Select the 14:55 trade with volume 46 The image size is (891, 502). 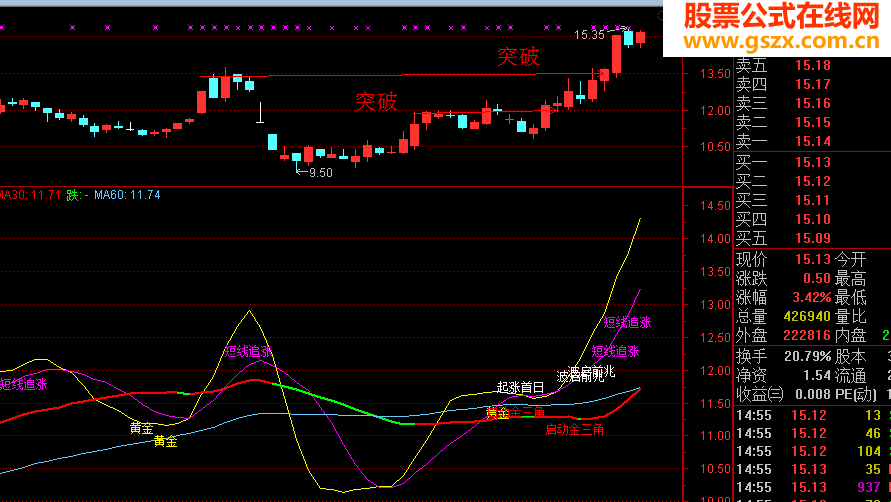point(813,434)
